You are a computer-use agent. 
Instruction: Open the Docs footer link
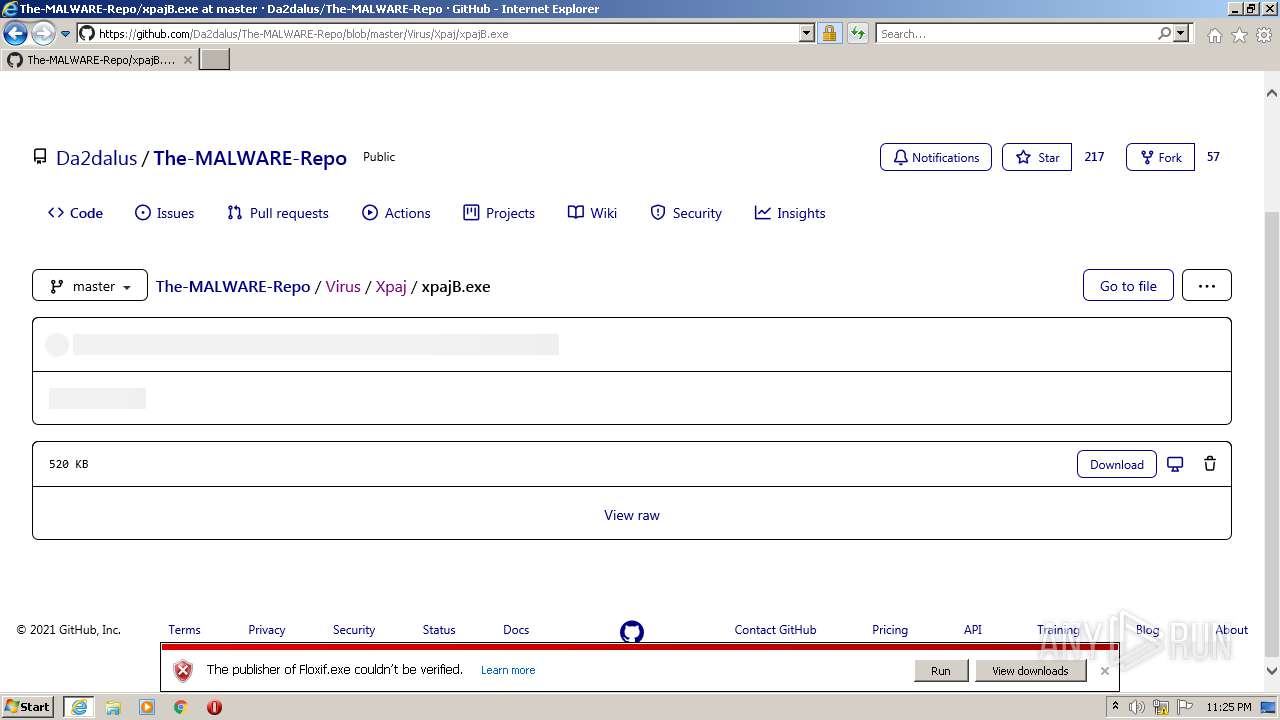[516, 630]
